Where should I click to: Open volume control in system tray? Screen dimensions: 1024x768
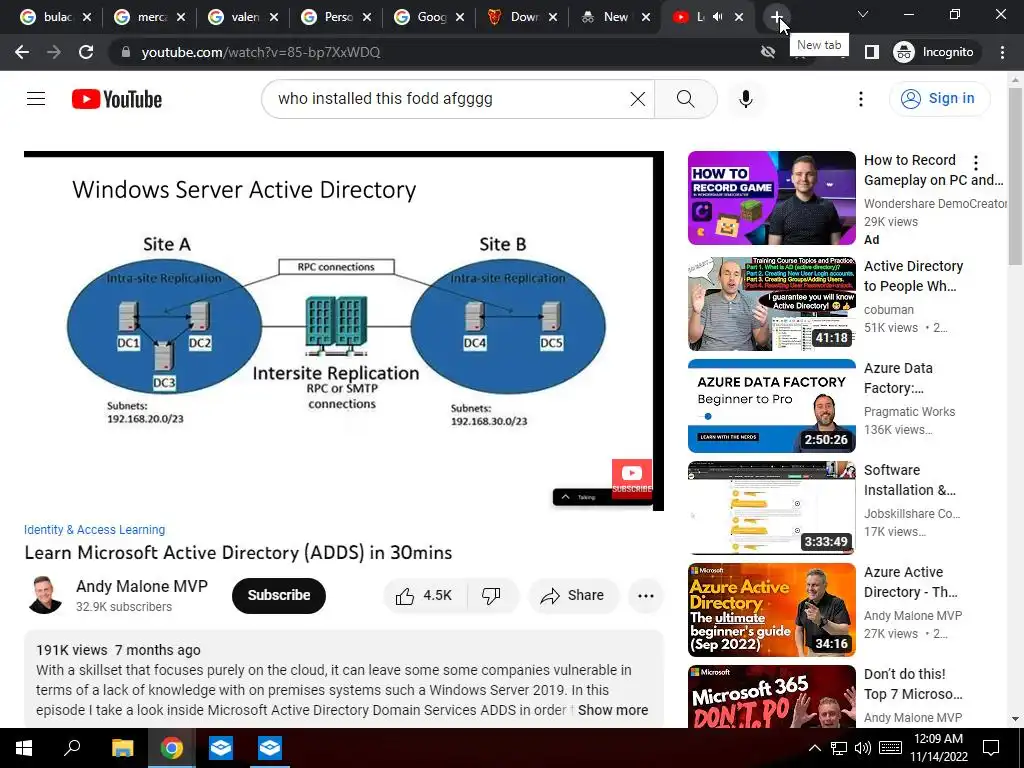click(863, 748)
